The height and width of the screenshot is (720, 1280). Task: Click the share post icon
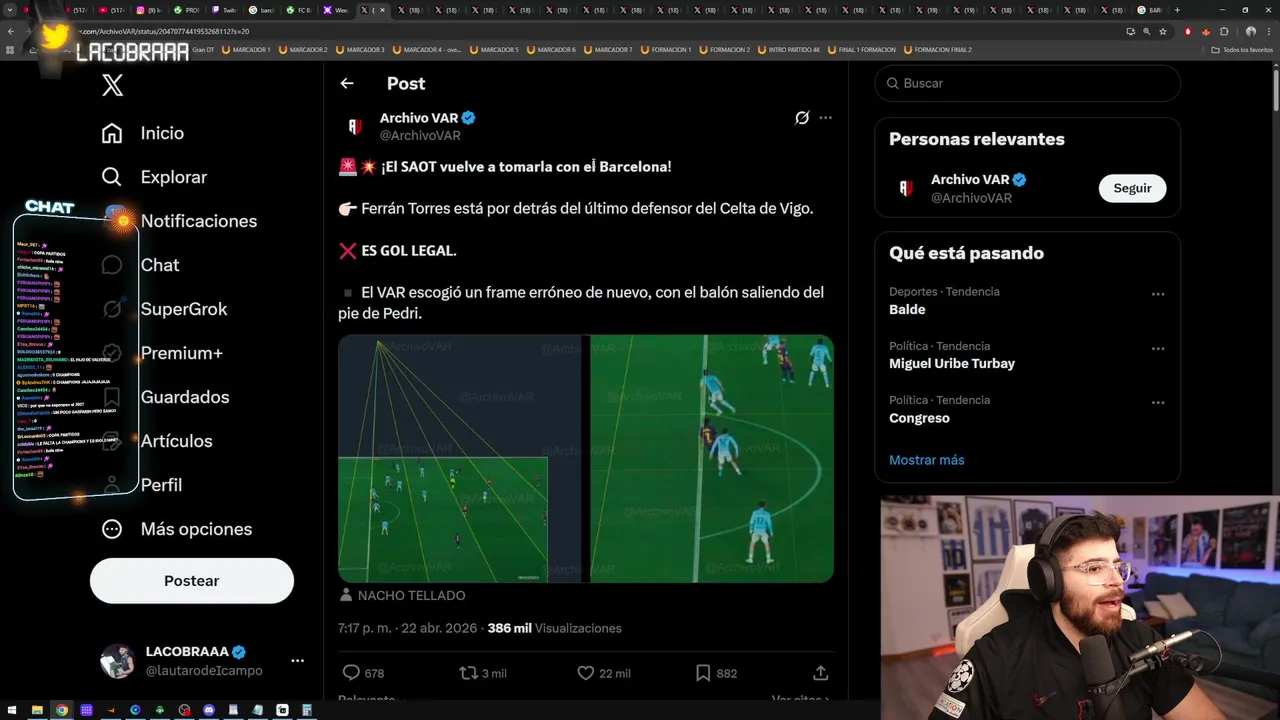(x=820, y=673)
